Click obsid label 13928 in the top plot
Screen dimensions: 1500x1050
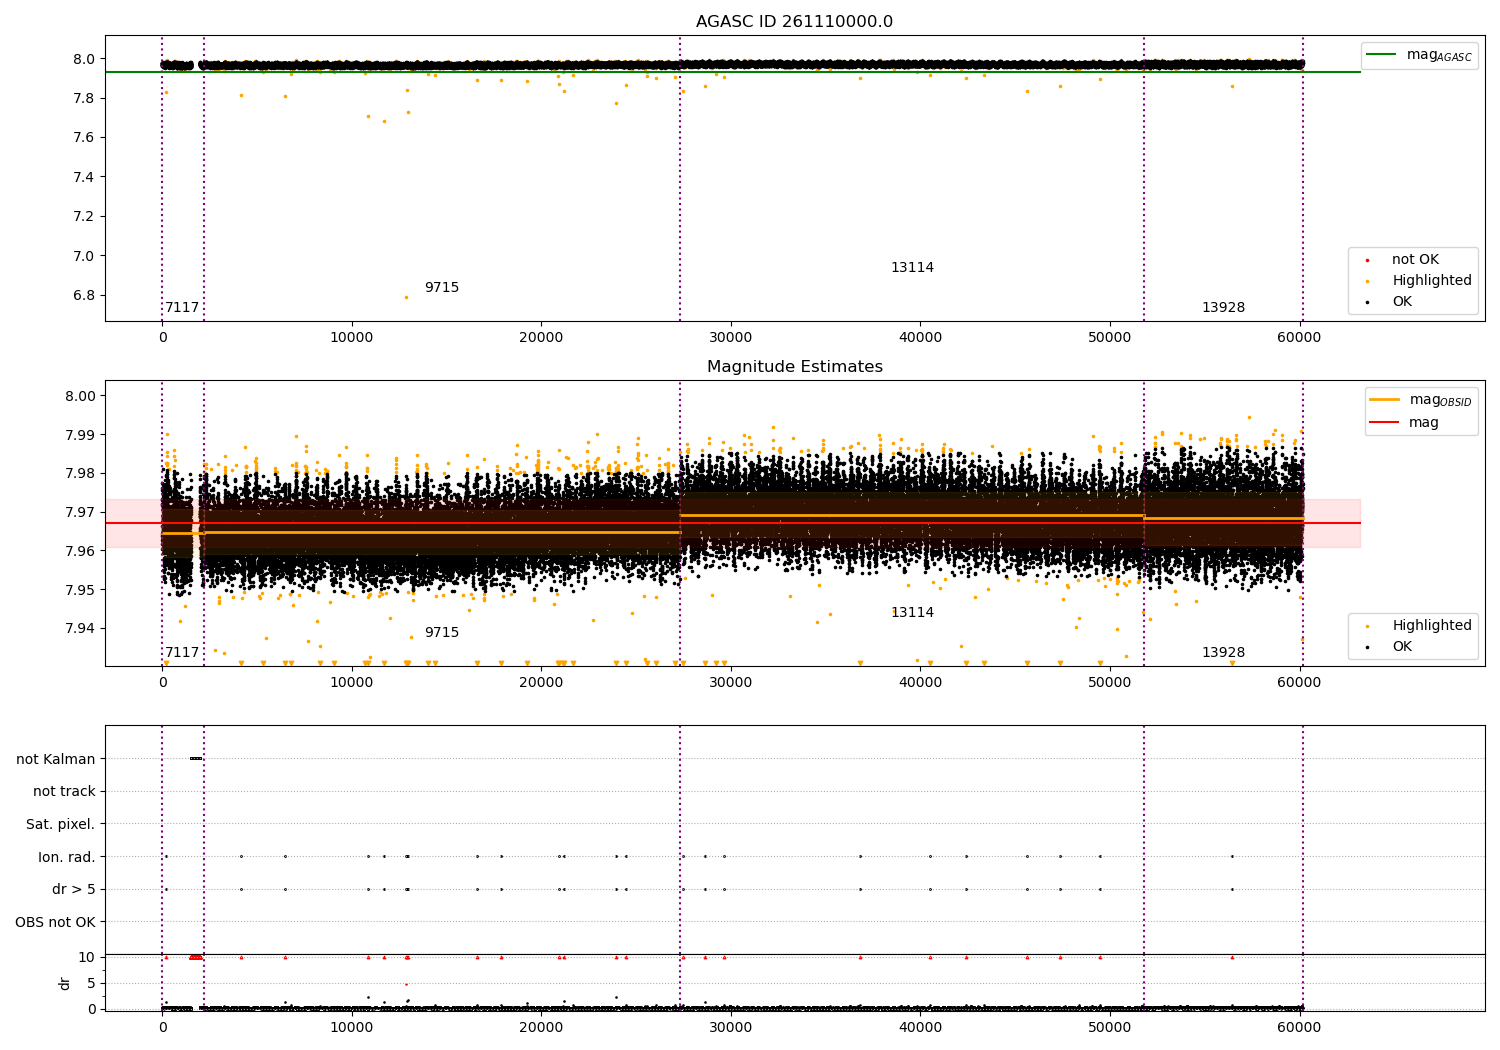coord(1223,308)
